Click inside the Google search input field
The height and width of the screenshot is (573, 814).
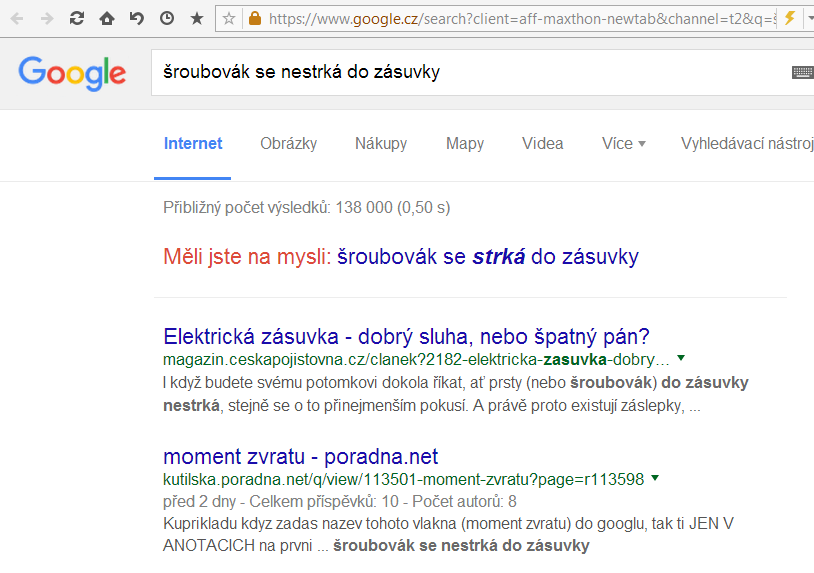point(460,72)
